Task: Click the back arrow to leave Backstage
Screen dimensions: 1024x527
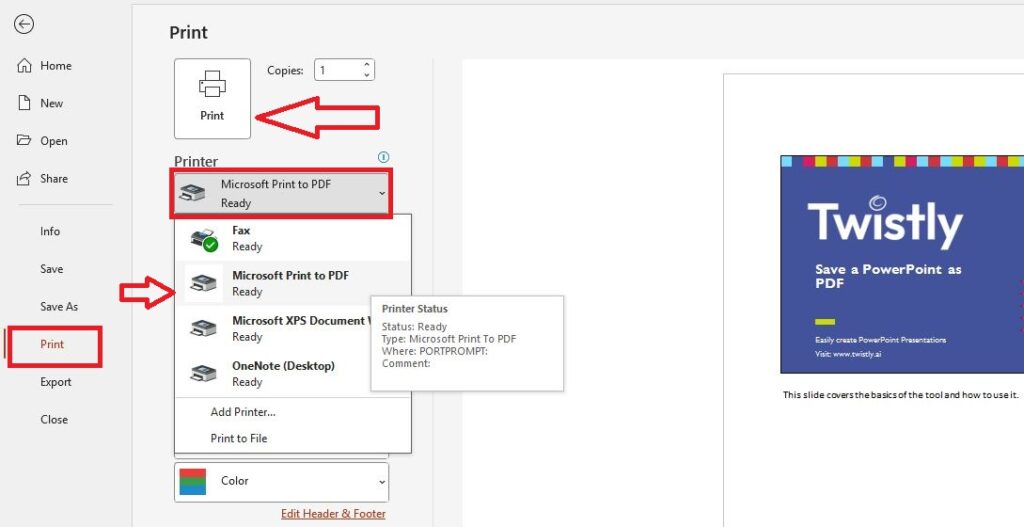Action: 24,24
